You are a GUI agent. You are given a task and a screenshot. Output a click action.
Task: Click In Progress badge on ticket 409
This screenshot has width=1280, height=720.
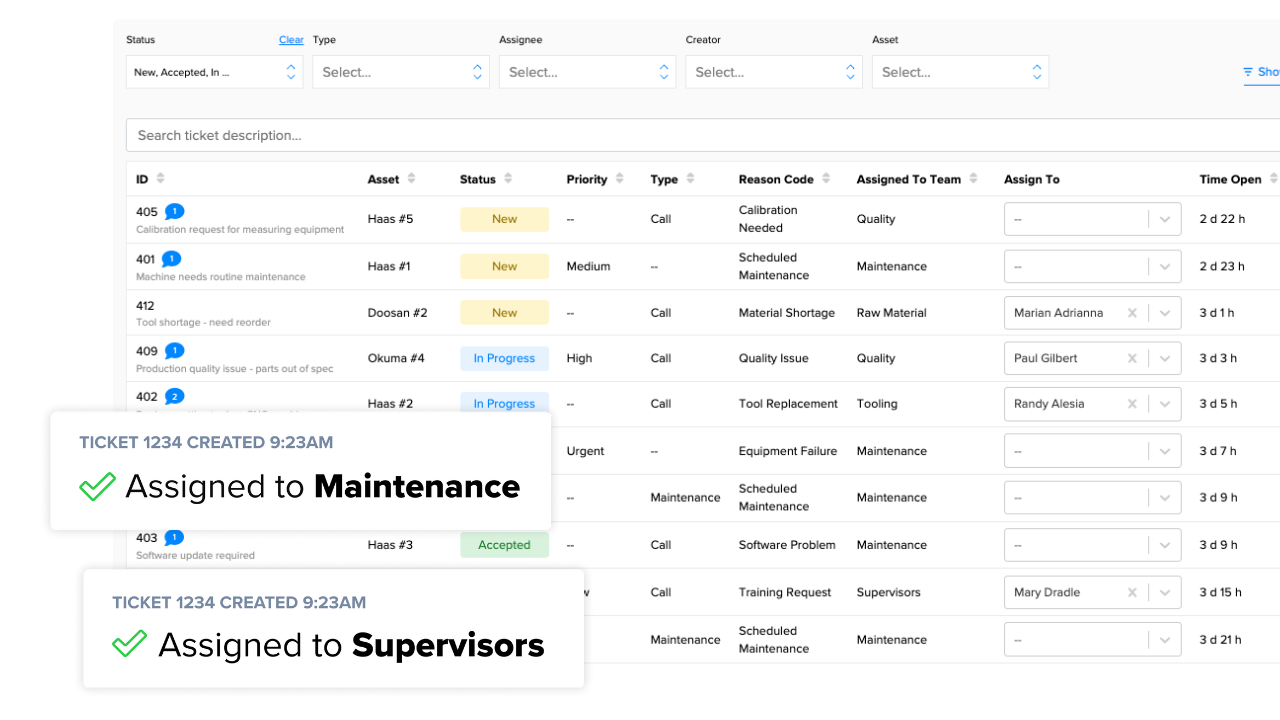(504, 358)
